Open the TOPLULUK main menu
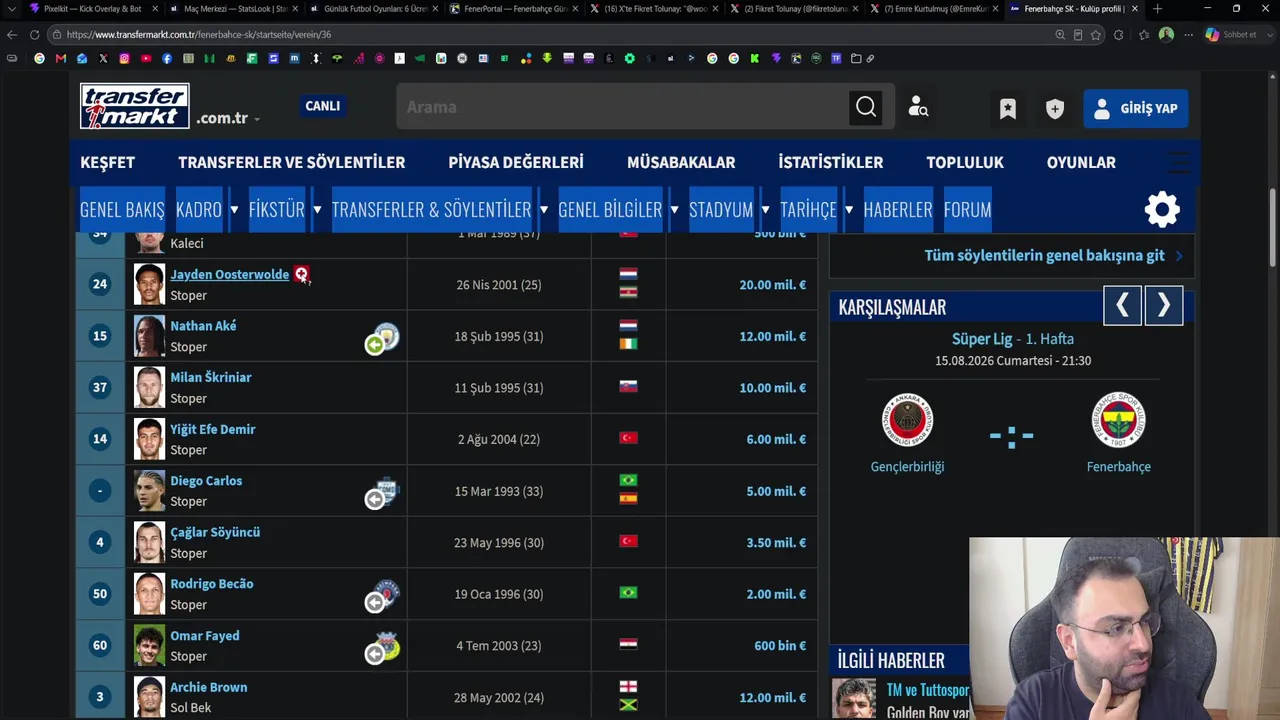 click(965, 162)
